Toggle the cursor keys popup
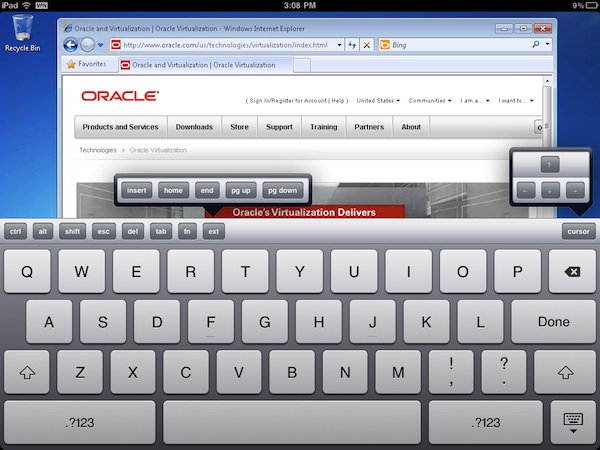This screenshot has height=450, width=600. 578,231
